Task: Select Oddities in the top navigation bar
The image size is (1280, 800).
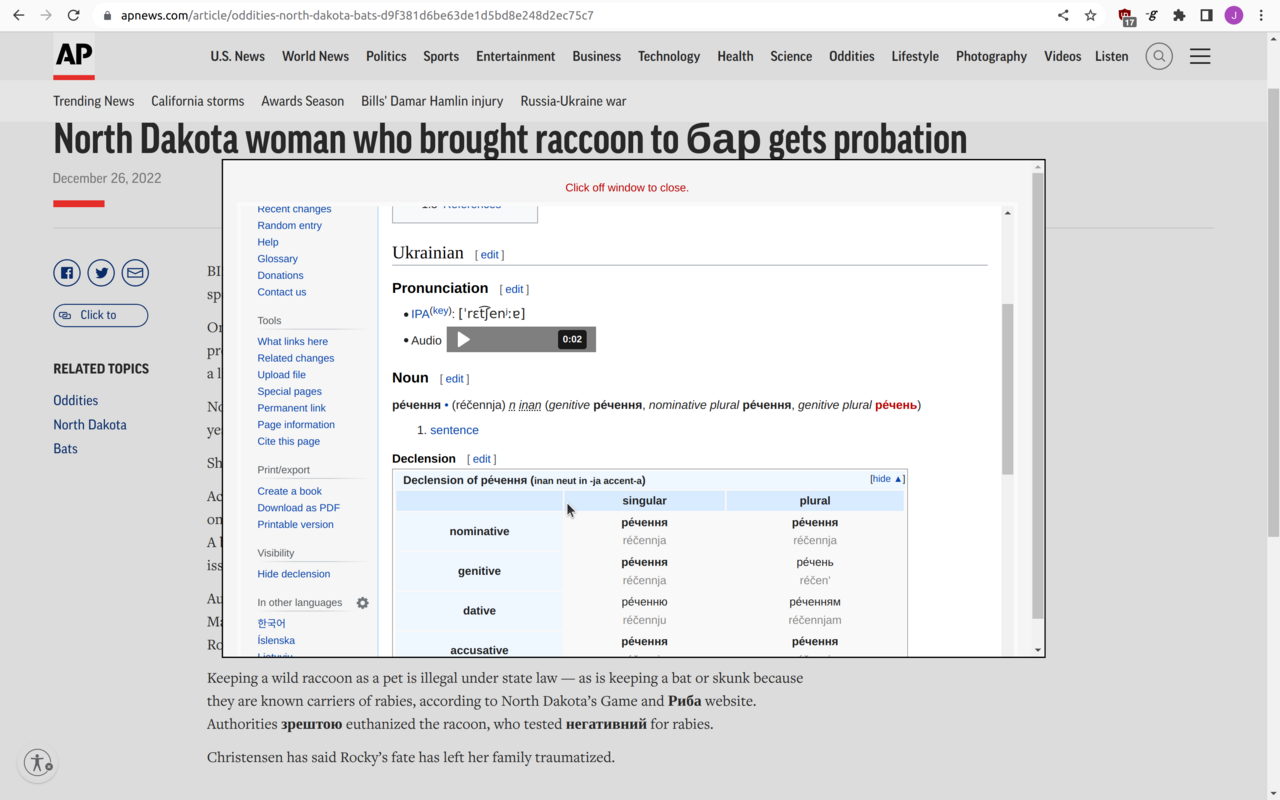Action: click(x=852, y=56)
